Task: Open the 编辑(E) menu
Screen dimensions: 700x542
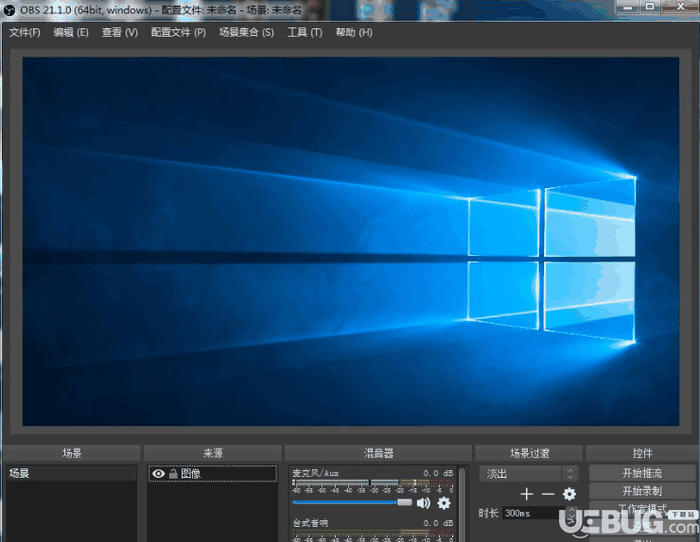Action: [x=71, y=32]
